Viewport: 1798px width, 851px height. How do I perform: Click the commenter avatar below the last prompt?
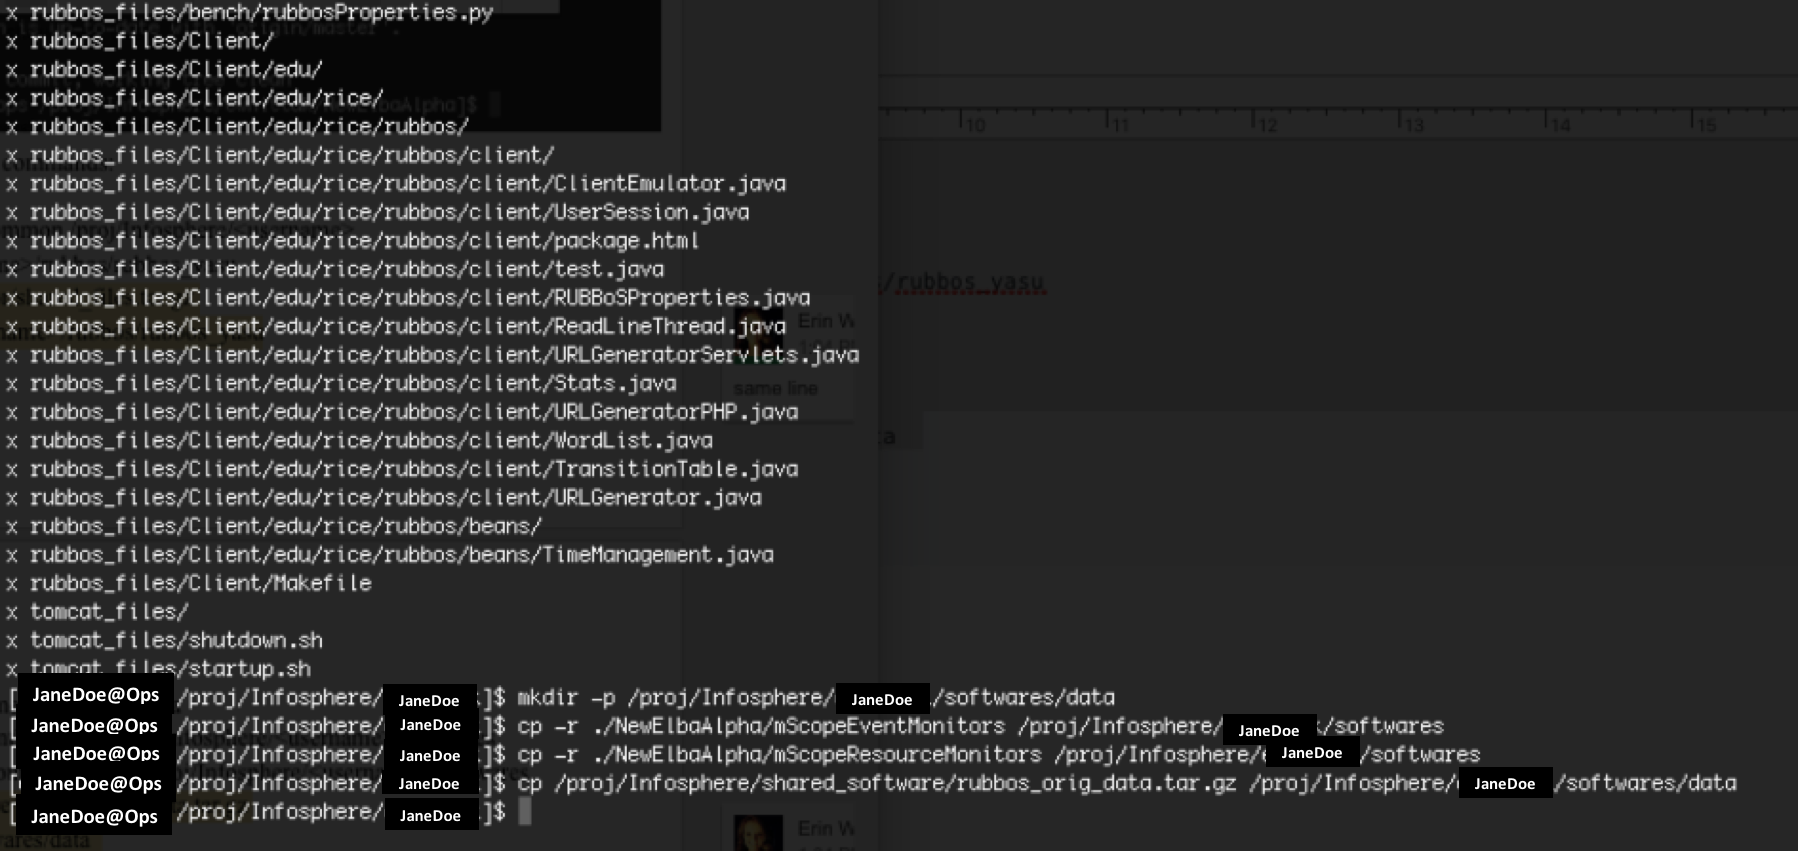coord(758,834)
